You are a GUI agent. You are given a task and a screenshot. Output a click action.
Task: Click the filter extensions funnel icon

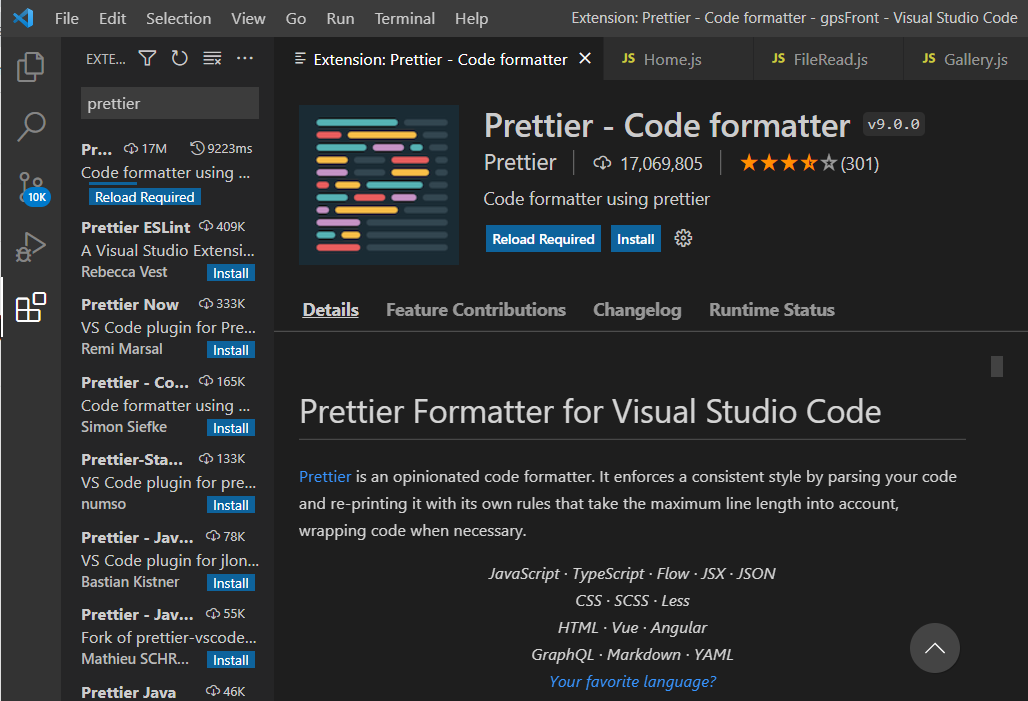(x=147, y=58)
